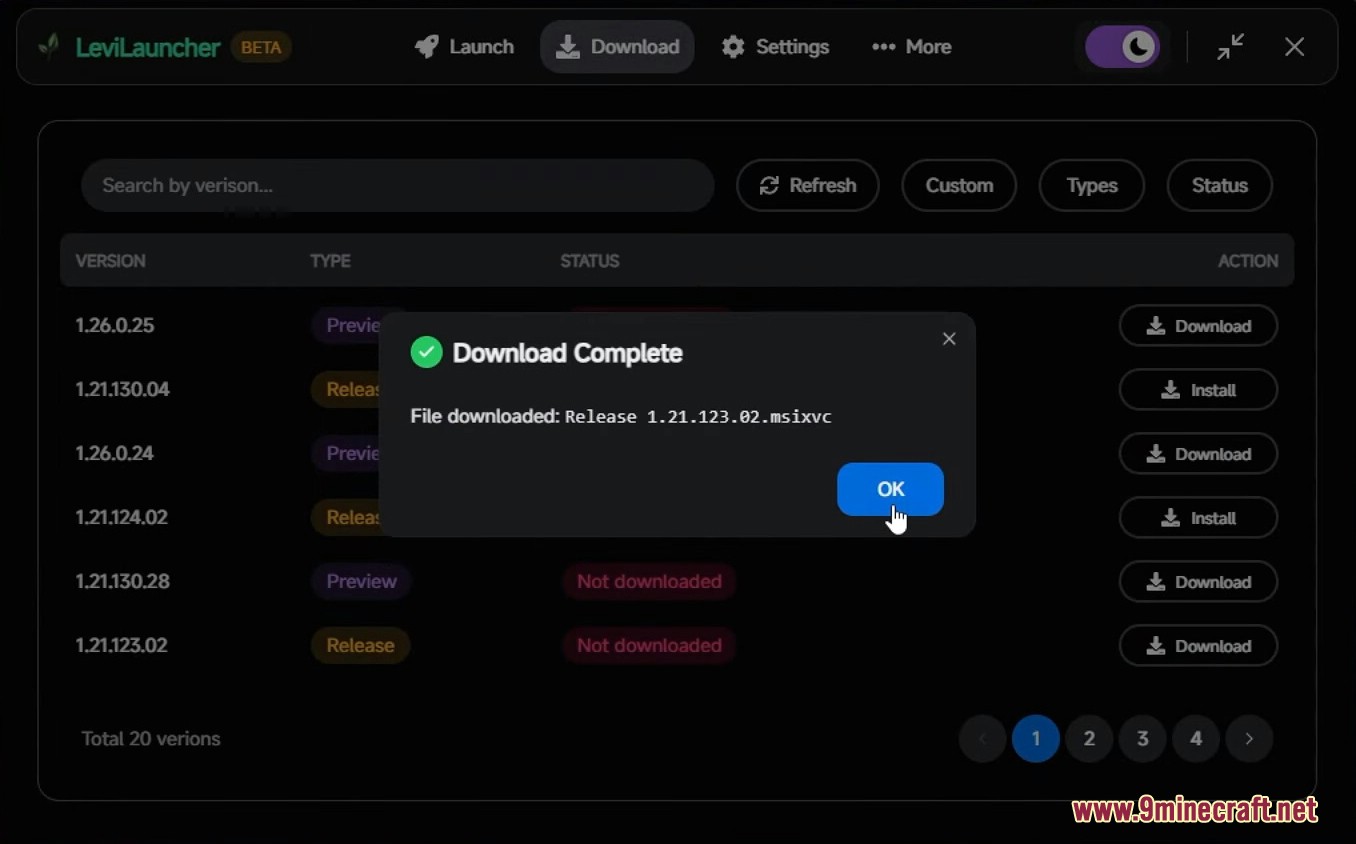The height and width of the screenshot is (844, 1356).
Task: Switch to the Settings tab
Action: coord(775,47)
